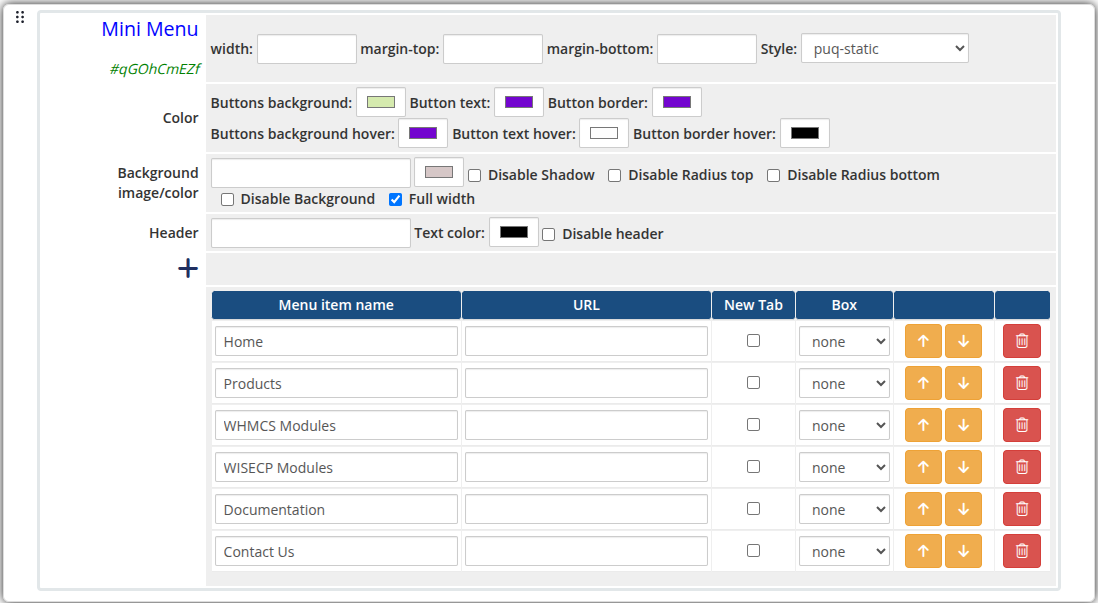Move the Home item down

(x=963, y=340)
